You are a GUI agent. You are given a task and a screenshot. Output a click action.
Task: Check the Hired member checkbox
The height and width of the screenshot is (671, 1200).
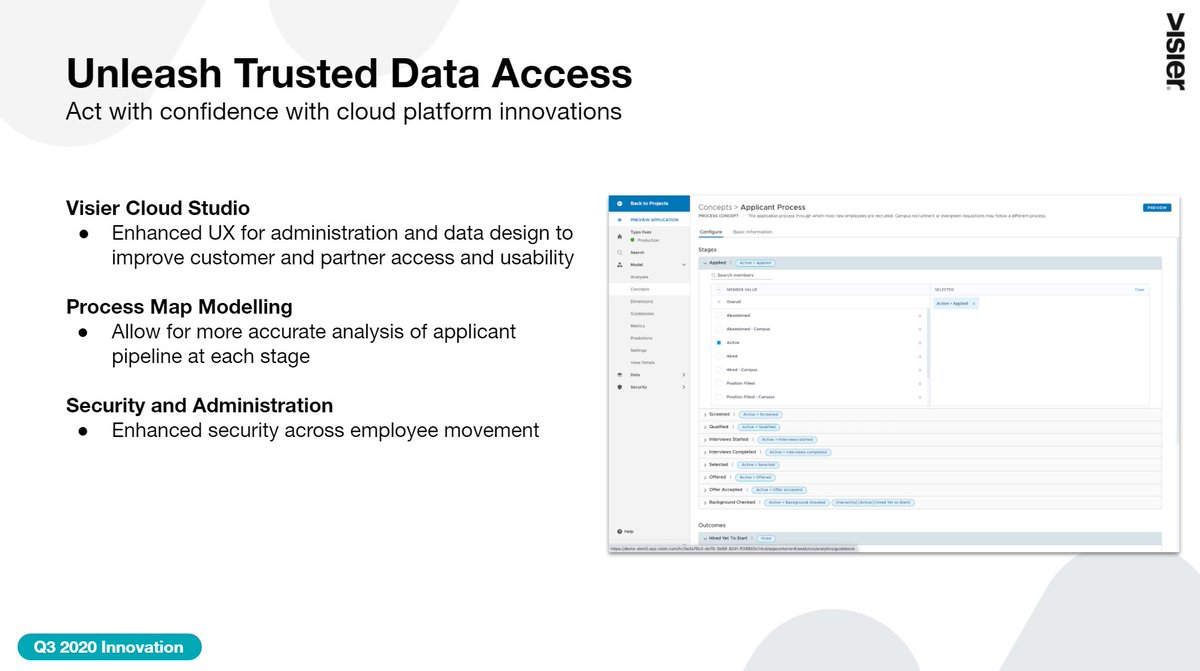coord(719,356)
